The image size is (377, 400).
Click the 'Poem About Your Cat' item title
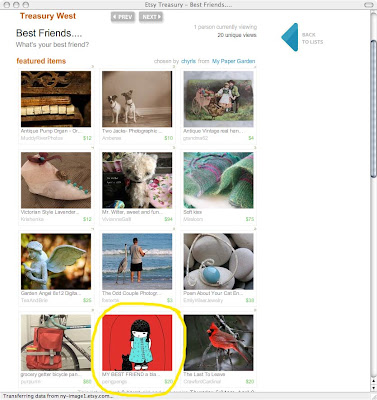tap(213, 293)
